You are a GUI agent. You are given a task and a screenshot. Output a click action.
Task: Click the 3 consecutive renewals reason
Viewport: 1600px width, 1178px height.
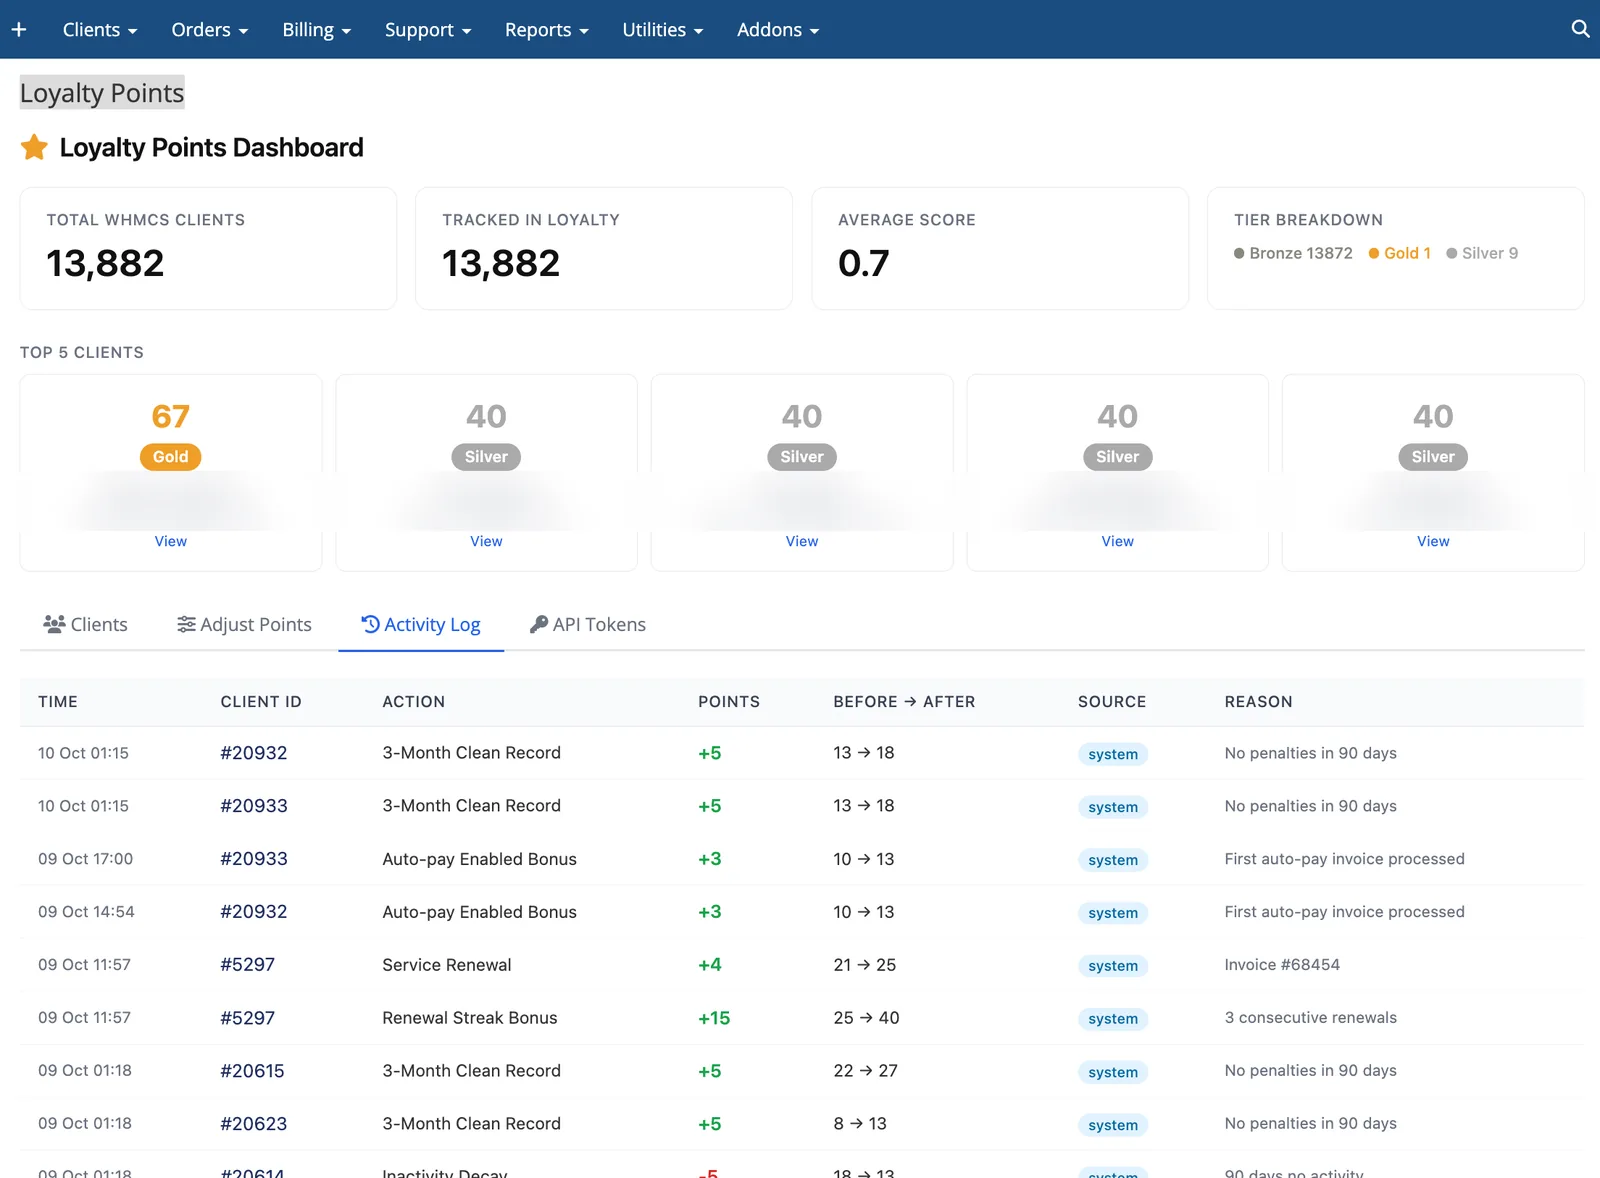(1311, 1018)
